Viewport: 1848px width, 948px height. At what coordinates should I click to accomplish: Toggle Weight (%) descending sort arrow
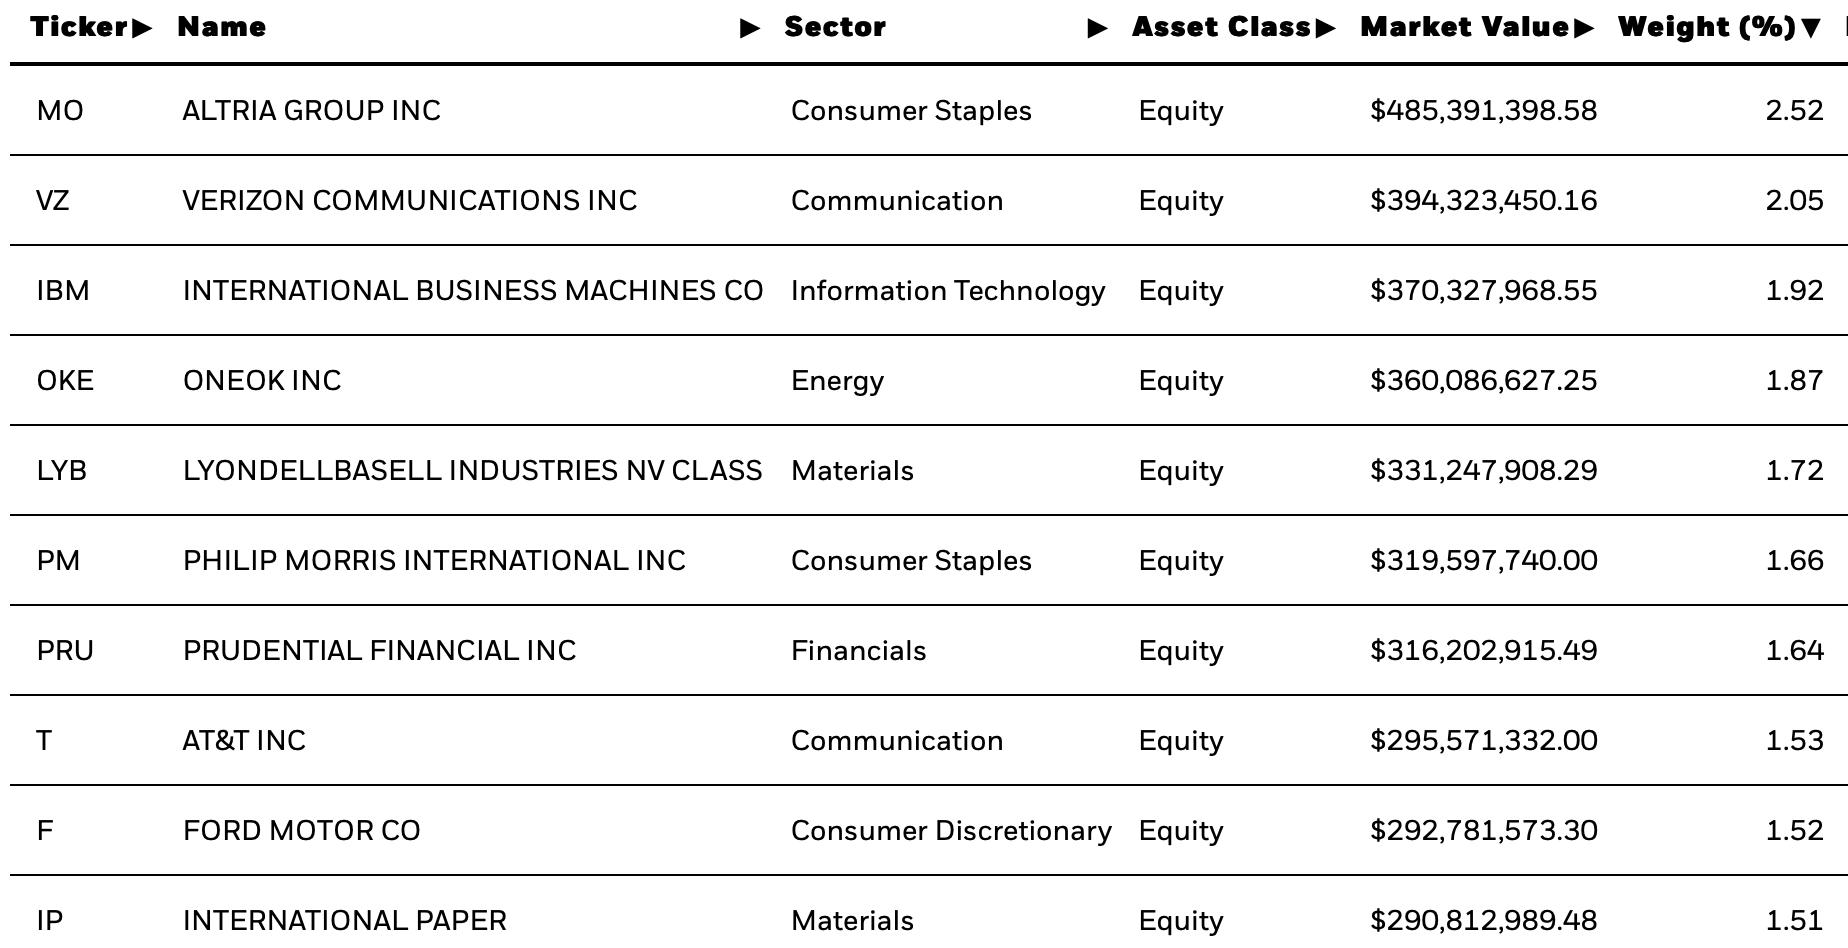pyautogui.click(x=1810, y=28)
